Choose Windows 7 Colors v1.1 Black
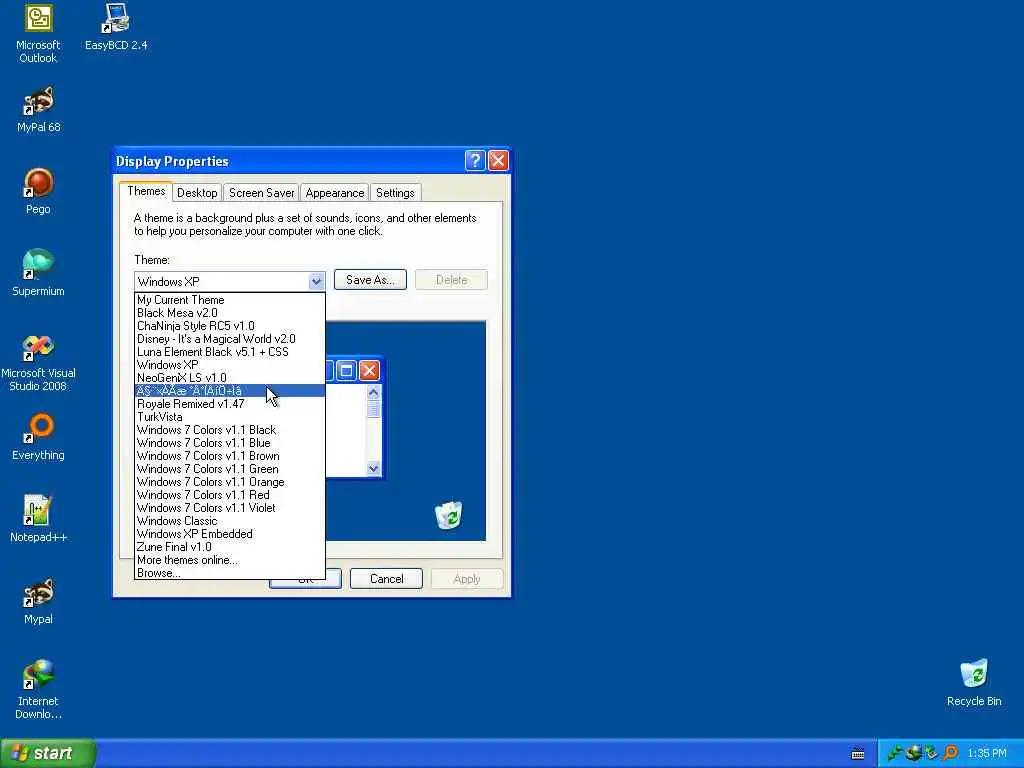The image size is (1024, 768). pos(229,430)
